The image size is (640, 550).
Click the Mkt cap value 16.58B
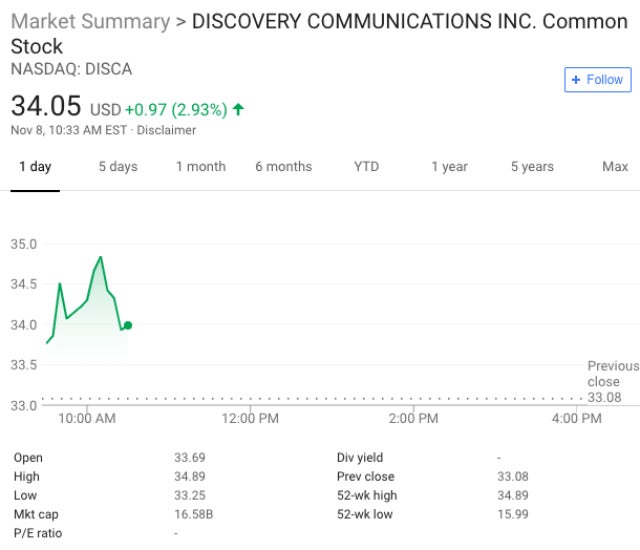[193, 514]
